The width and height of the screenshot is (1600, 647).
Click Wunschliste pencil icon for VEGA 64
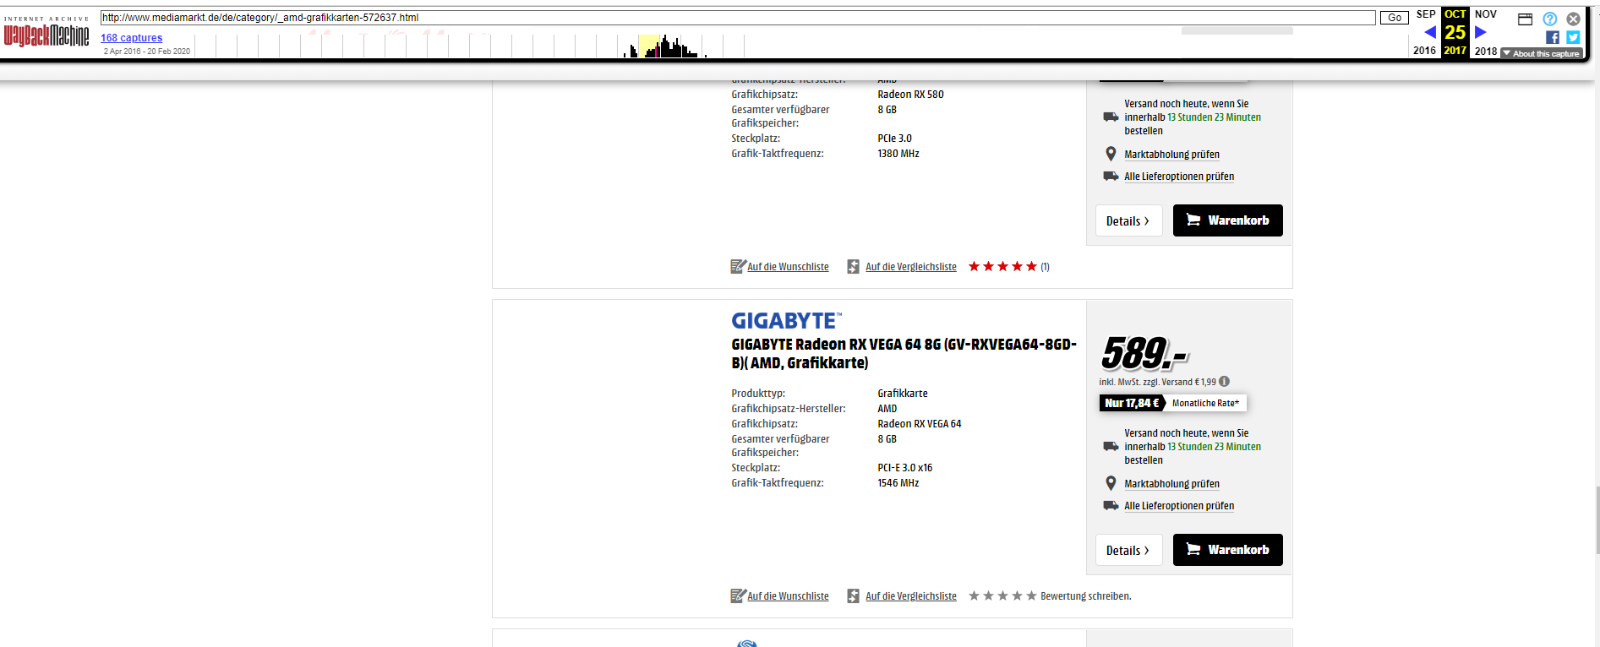[x=738, y=595]
